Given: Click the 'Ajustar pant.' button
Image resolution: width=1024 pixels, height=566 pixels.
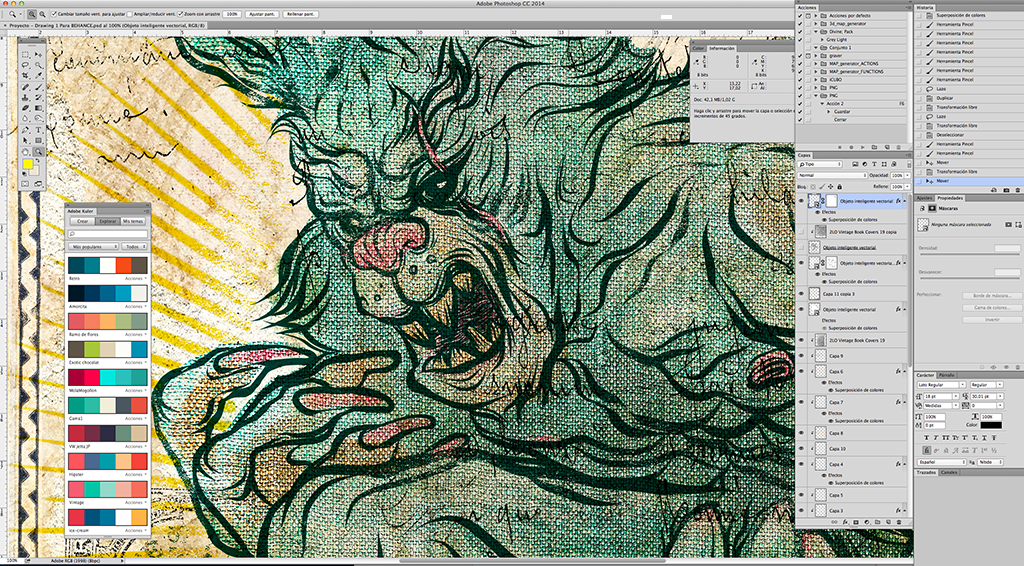Looking at the screenshot, I should (262, 14).
